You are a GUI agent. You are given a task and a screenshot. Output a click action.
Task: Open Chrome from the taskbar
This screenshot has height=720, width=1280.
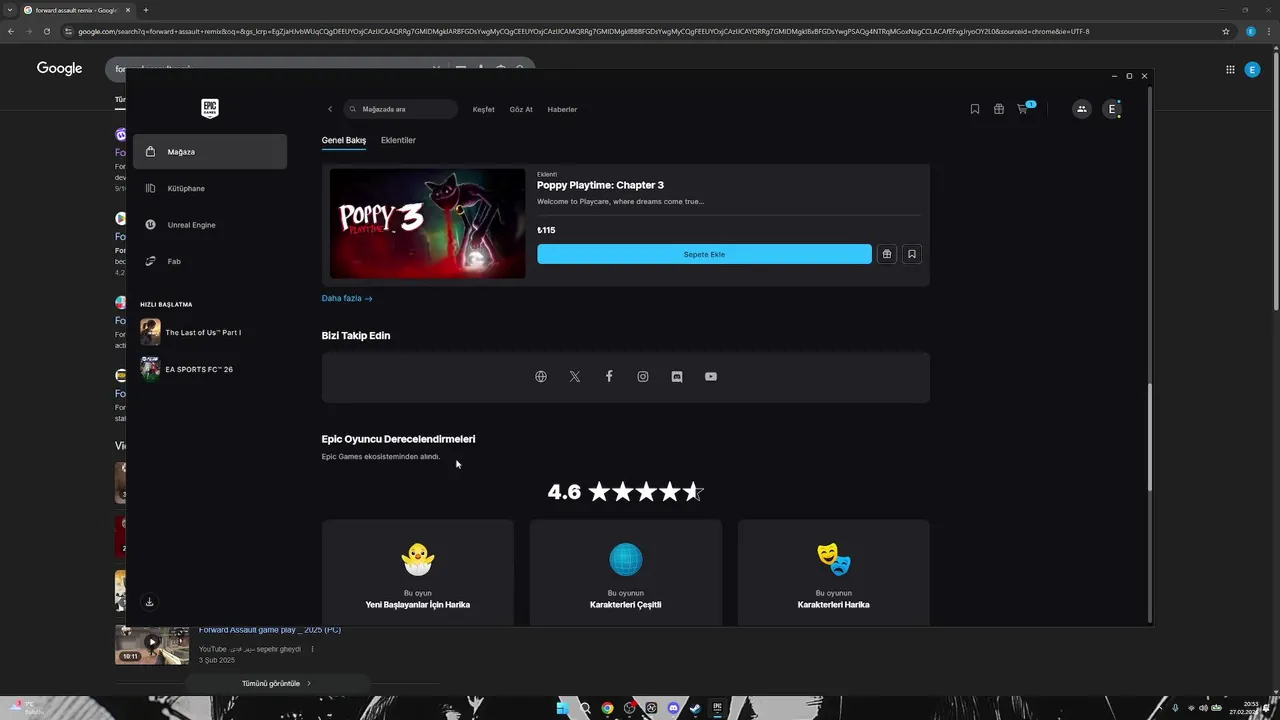pos(607,708)
